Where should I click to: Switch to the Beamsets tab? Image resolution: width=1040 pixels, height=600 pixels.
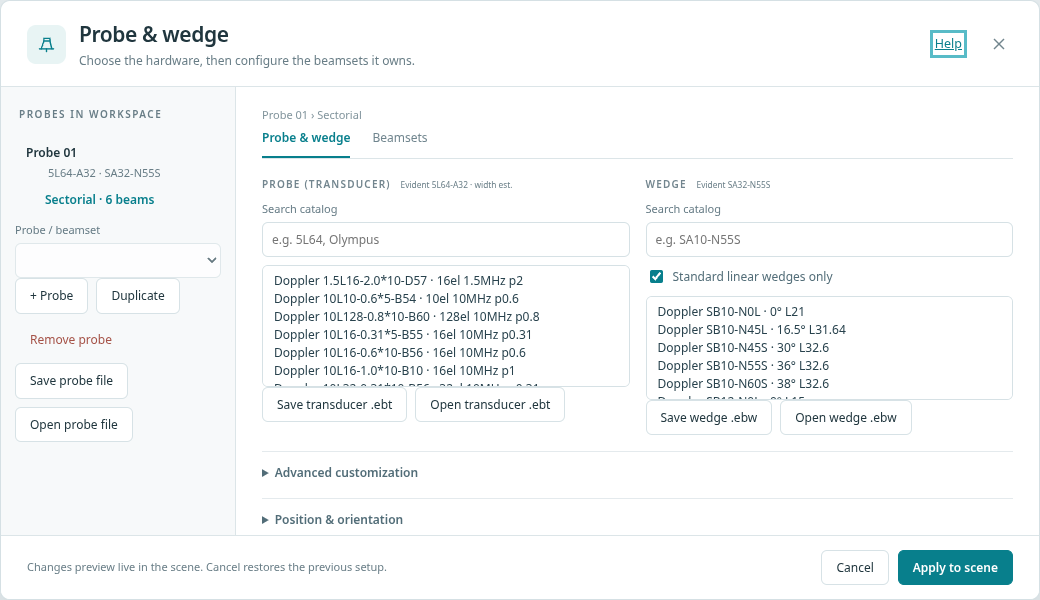coord(400,138)
